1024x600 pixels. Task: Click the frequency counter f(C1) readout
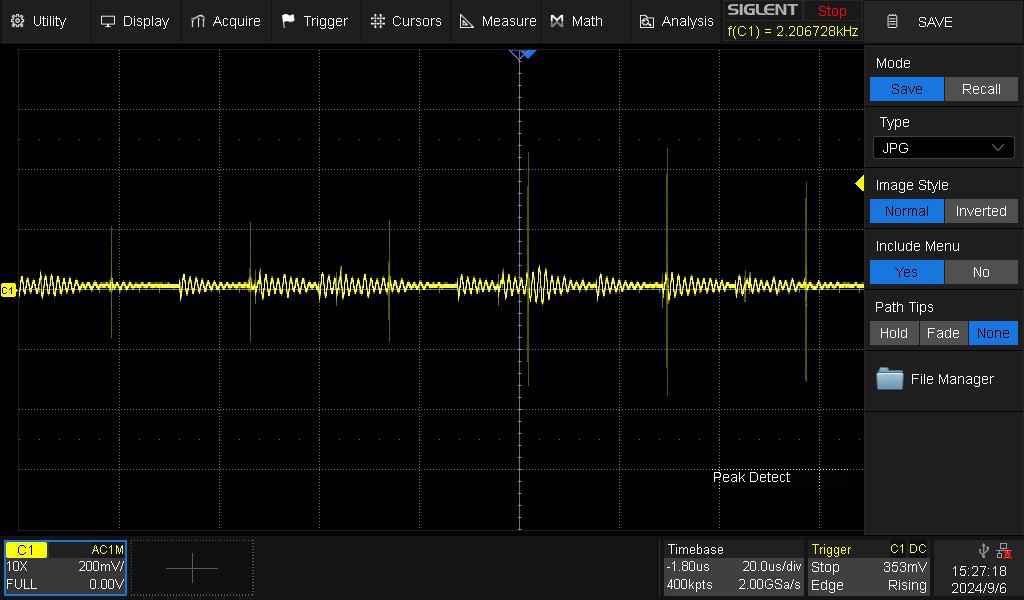pyautogui.click(x=793, y=31)
